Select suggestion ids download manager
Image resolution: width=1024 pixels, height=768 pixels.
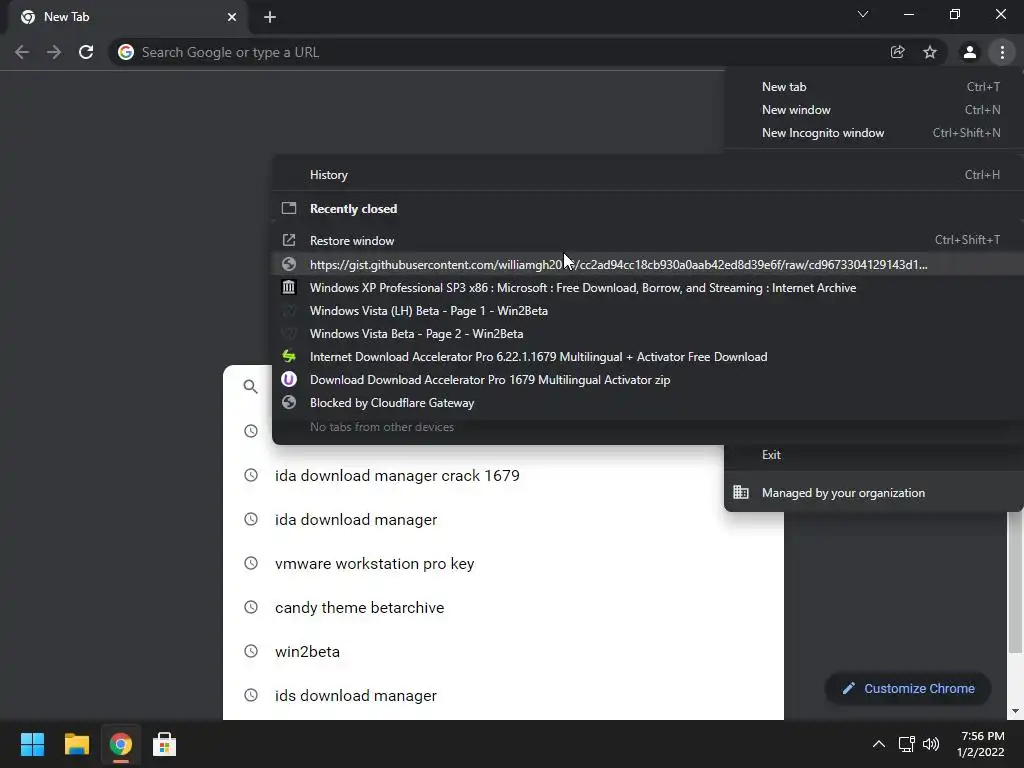pyautogui.click(x=503, y=696)
